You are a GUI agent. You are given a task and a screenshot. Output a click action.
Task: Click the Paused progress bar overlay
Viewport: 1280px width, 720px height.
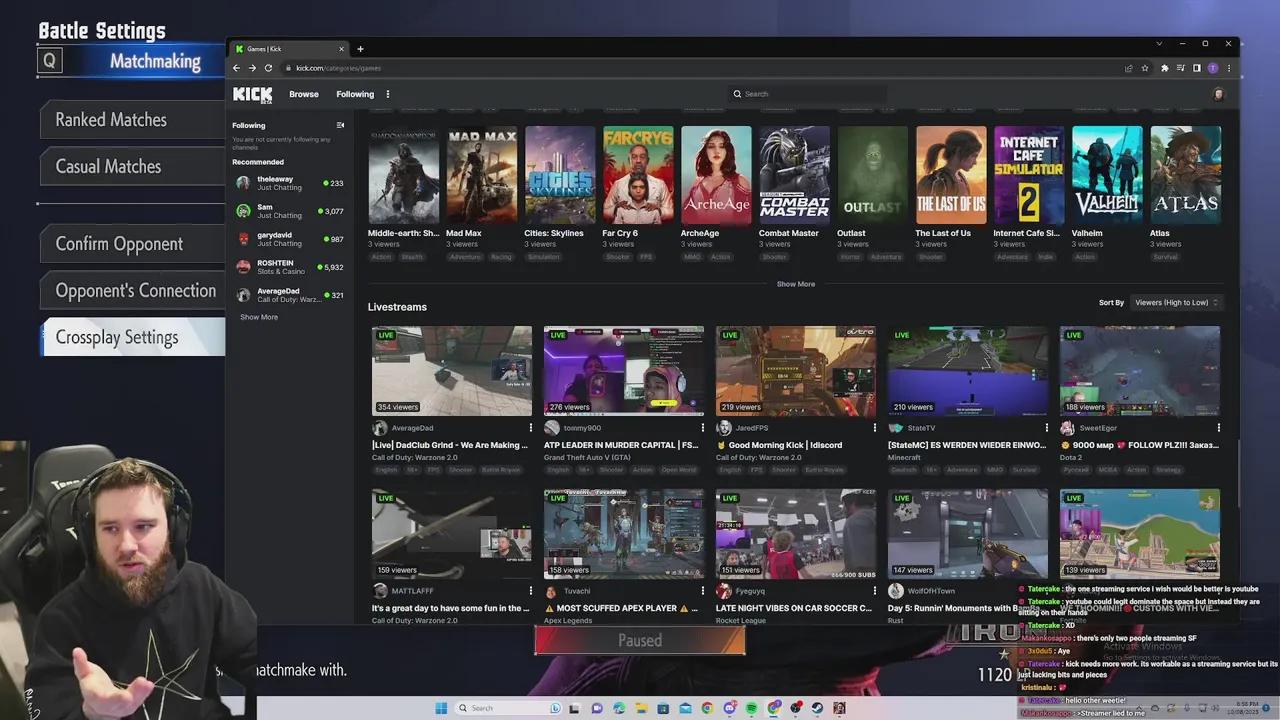tap(639, 640)
